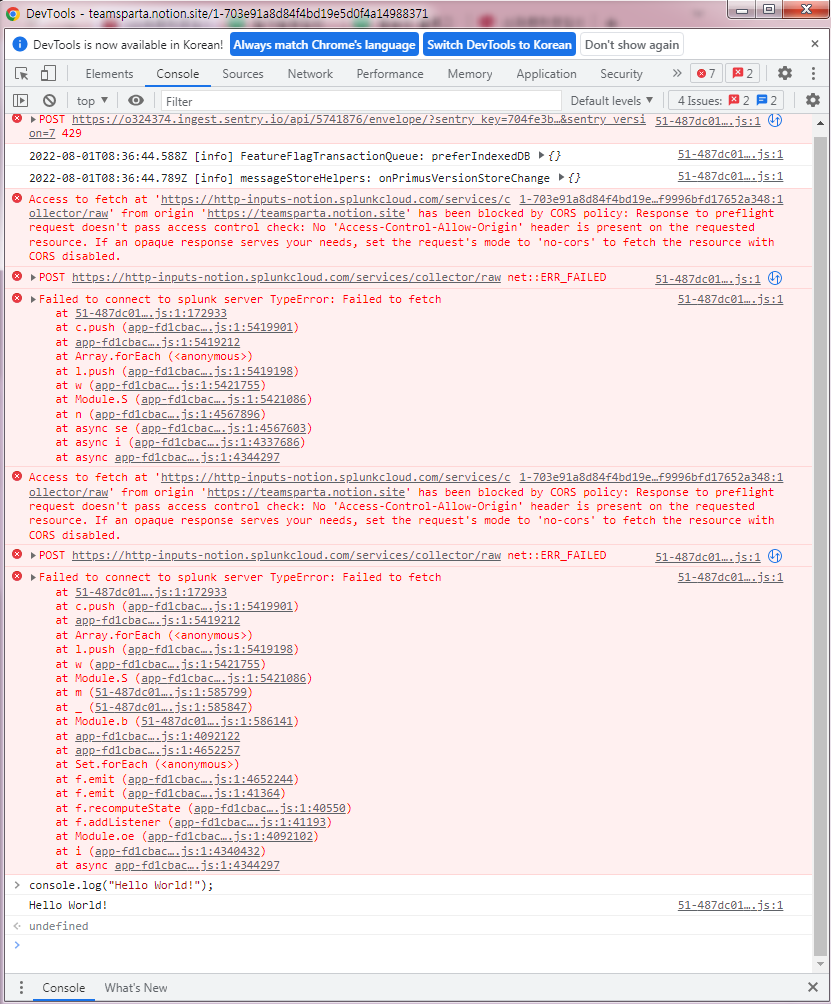The height and width of the screenshot is (1004, 831).
Task: Select the Console drawer tab at bottom
Action: pos(63,987)
